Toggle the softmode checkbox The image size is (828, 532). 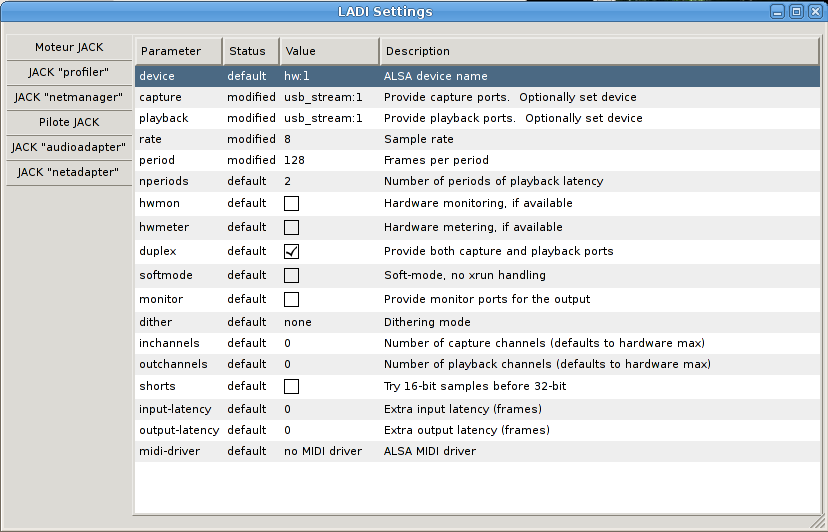pos(291,275)
